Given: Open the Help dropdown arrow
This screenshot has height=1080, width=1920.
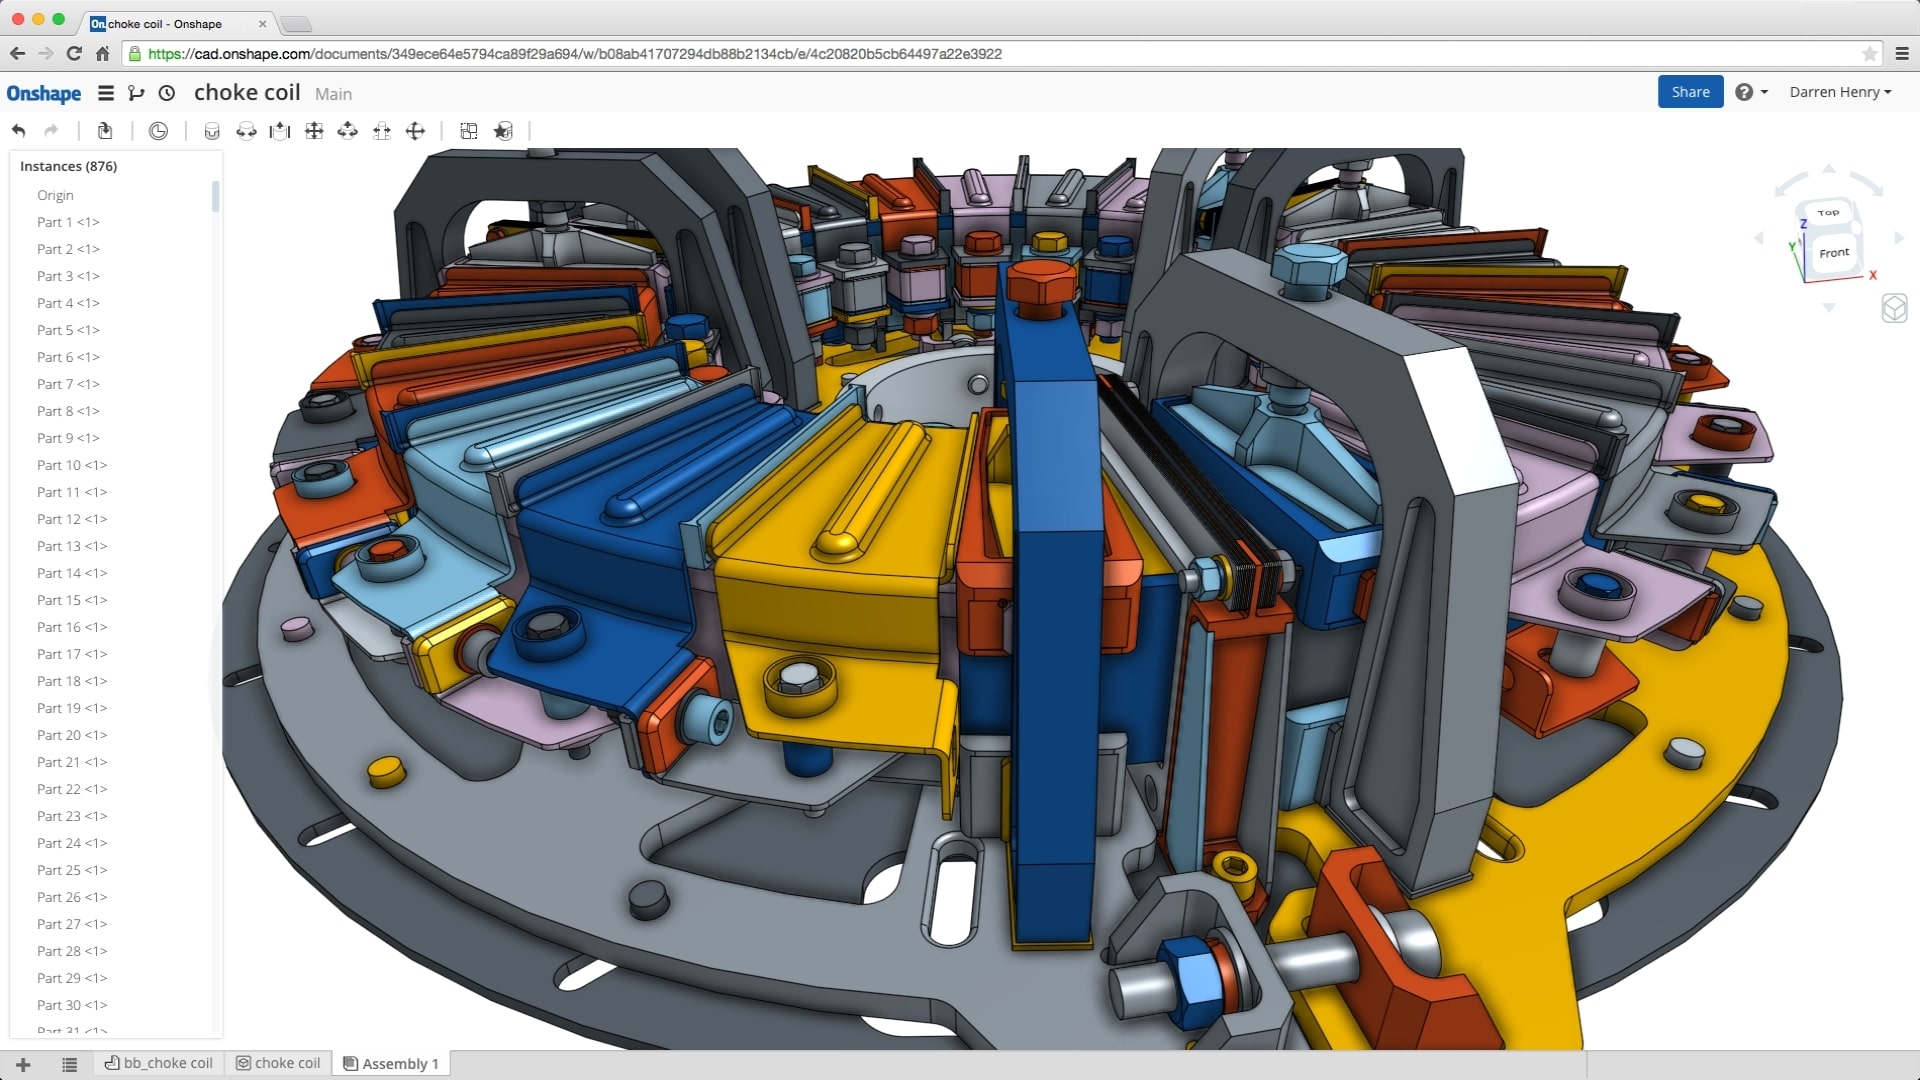Looking at the screenshot, I should pos(1764,91).
